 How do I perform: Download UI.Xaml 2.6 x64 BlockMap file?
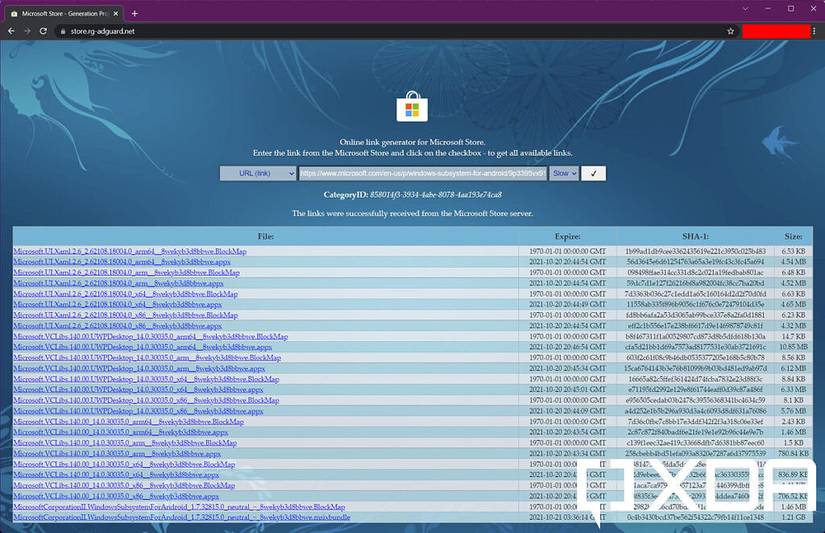tap(125, 294)
